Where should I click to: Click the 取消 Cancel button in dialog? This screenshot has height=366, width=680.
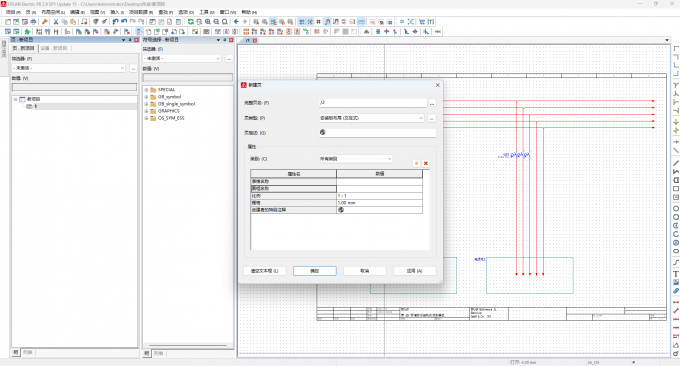pos(365,271)
